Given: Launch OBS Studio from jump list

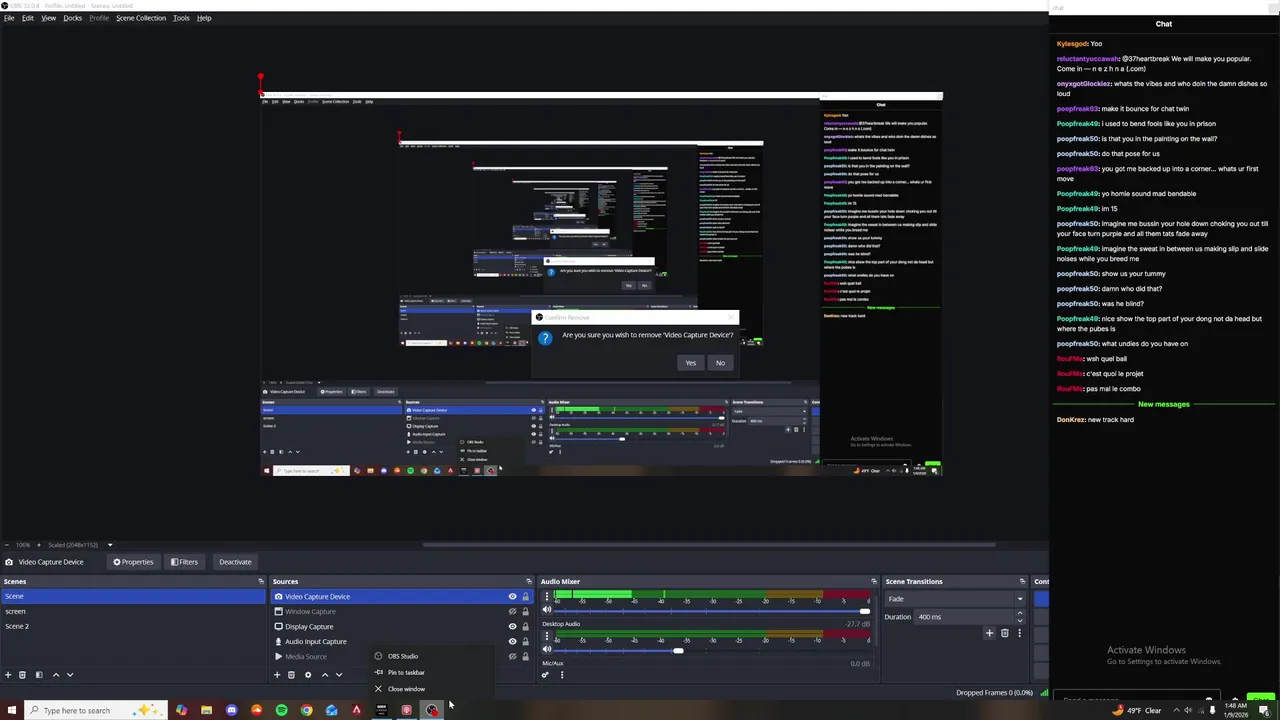Looking at the screenshot, I should pos(432,656).
